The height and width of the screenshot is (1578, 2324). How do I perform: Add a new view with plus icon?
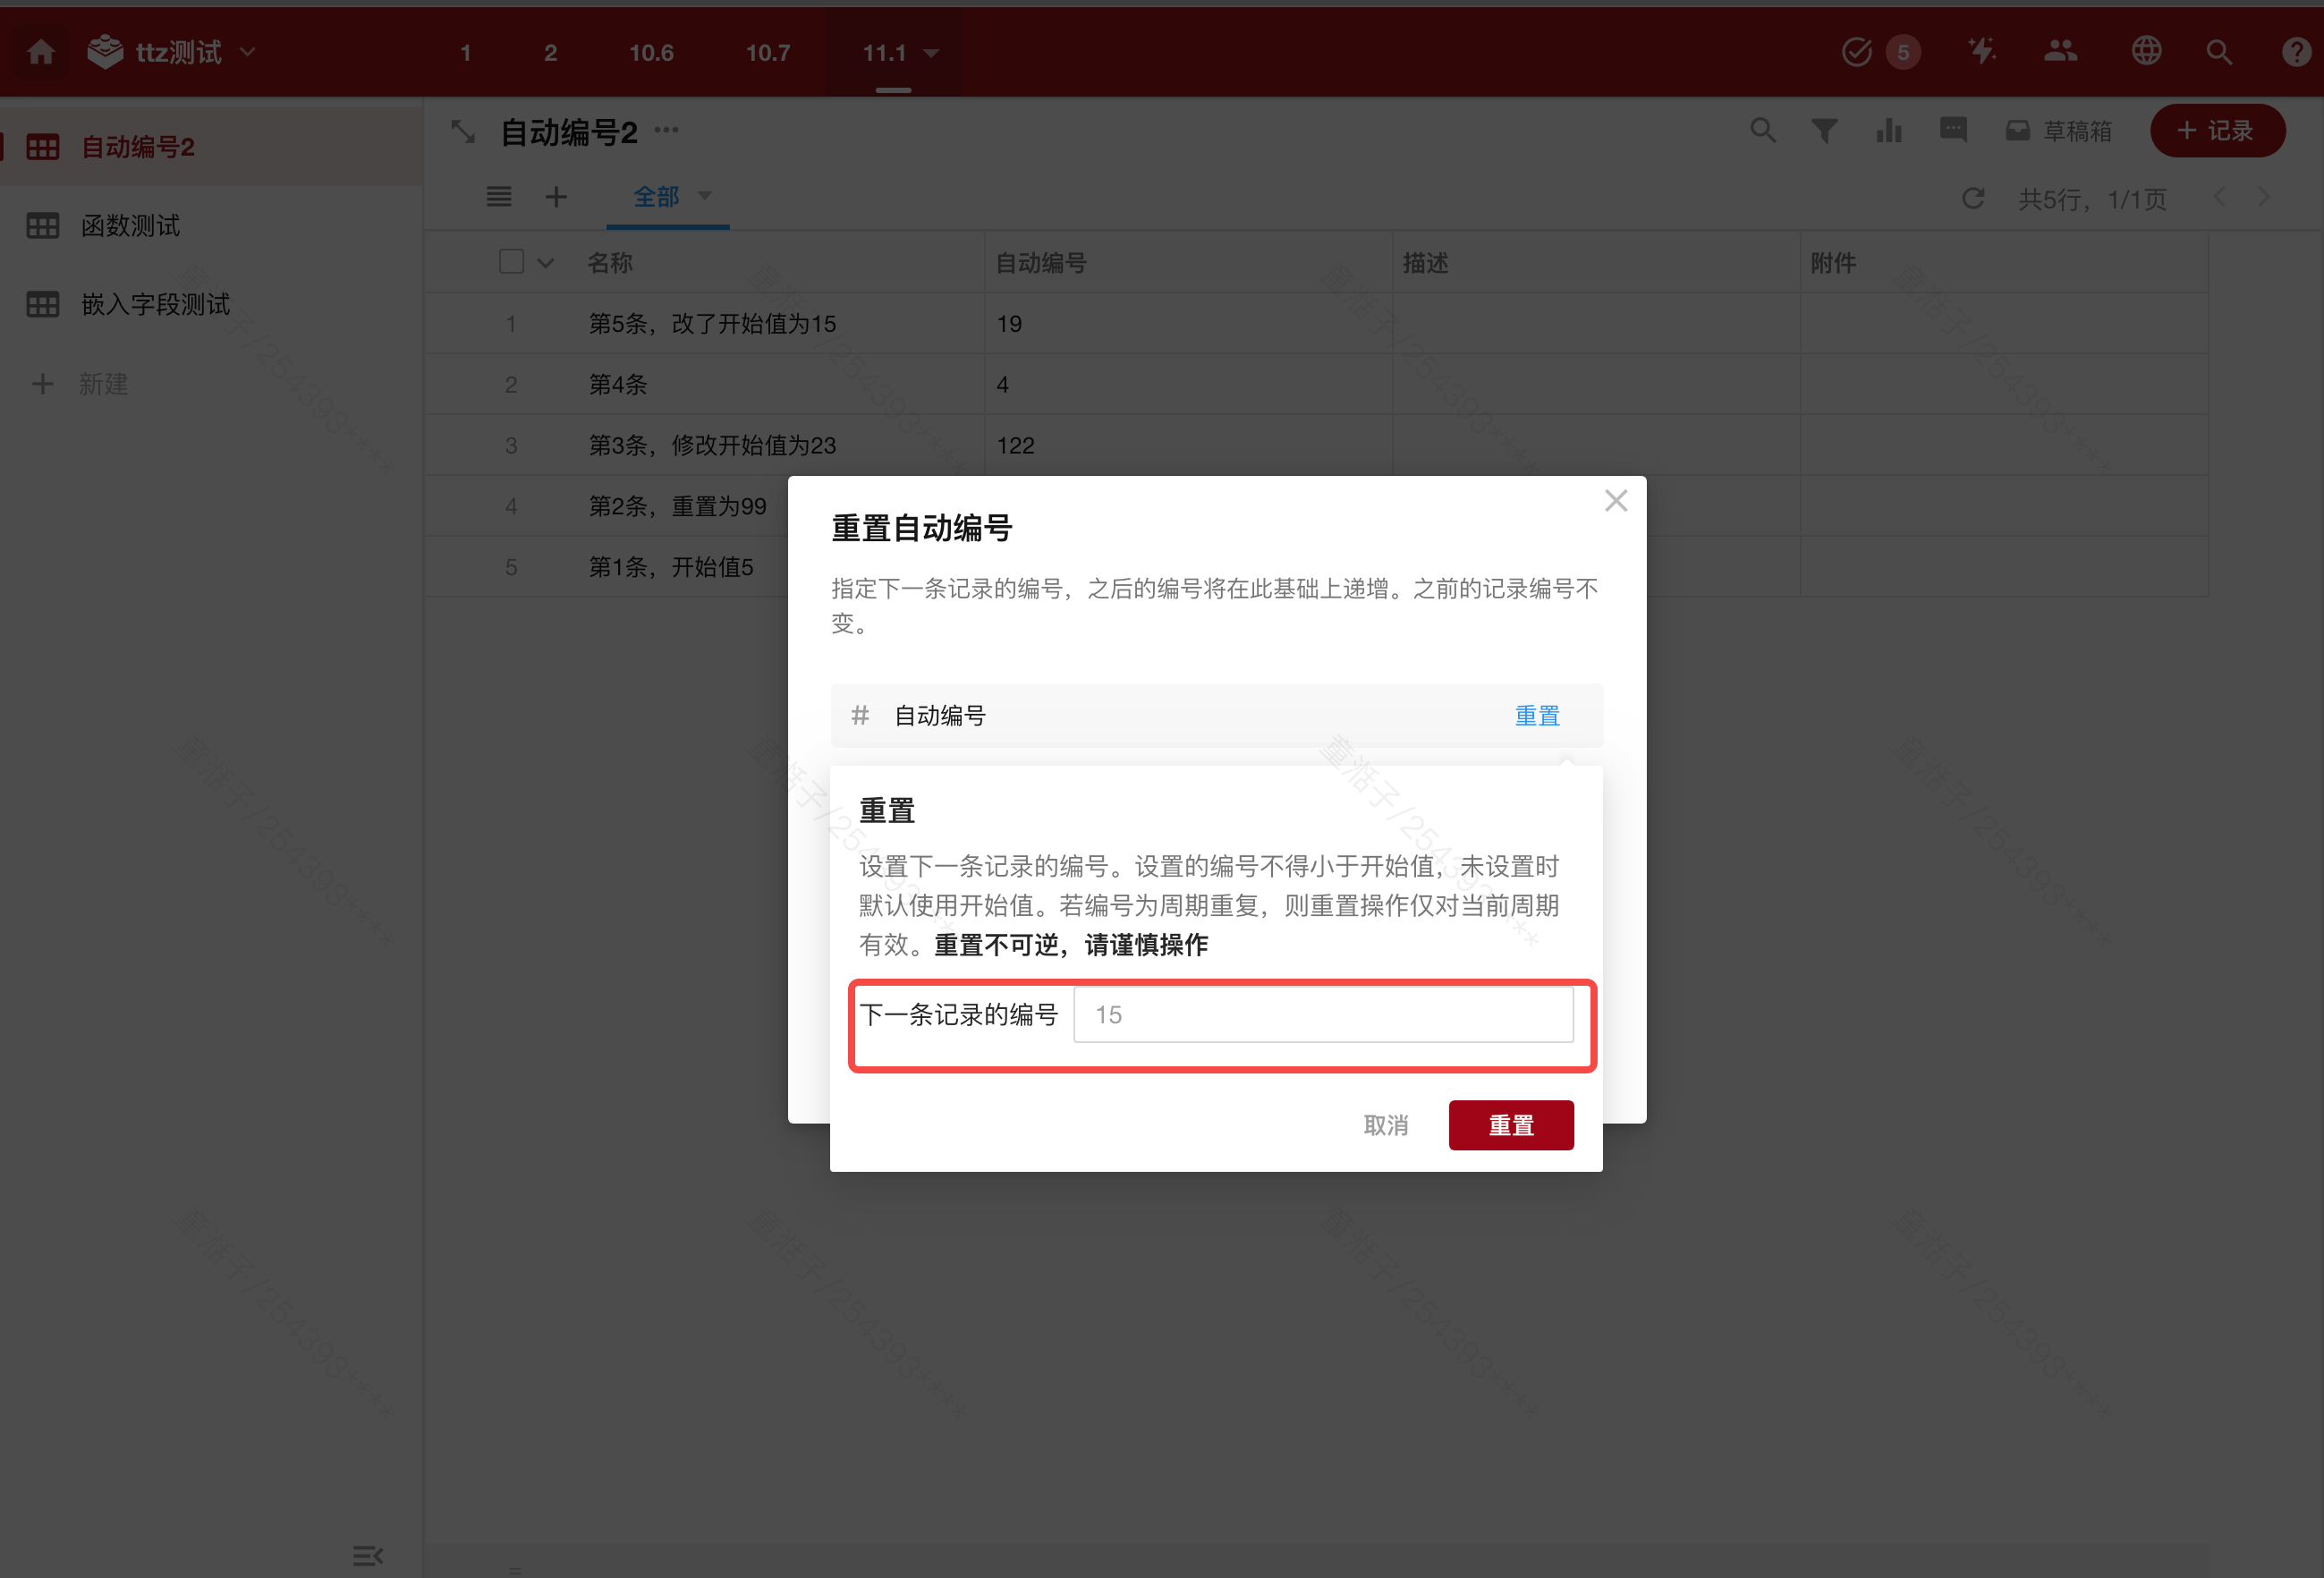tap(556, 197)
